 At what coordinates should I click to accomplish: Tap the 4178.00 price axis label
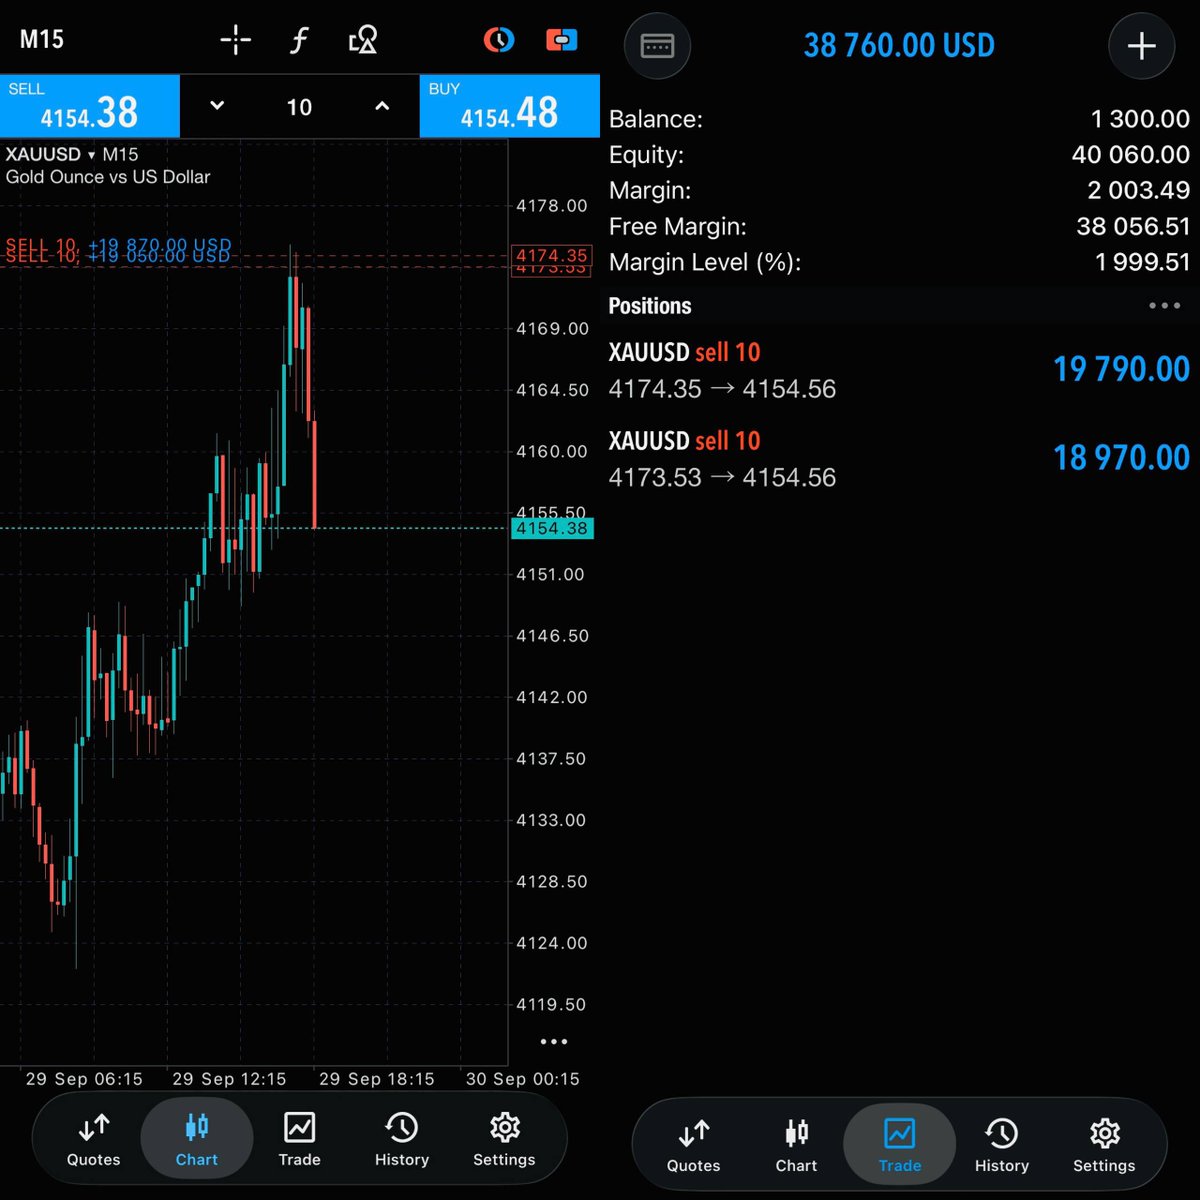(551, 206)
